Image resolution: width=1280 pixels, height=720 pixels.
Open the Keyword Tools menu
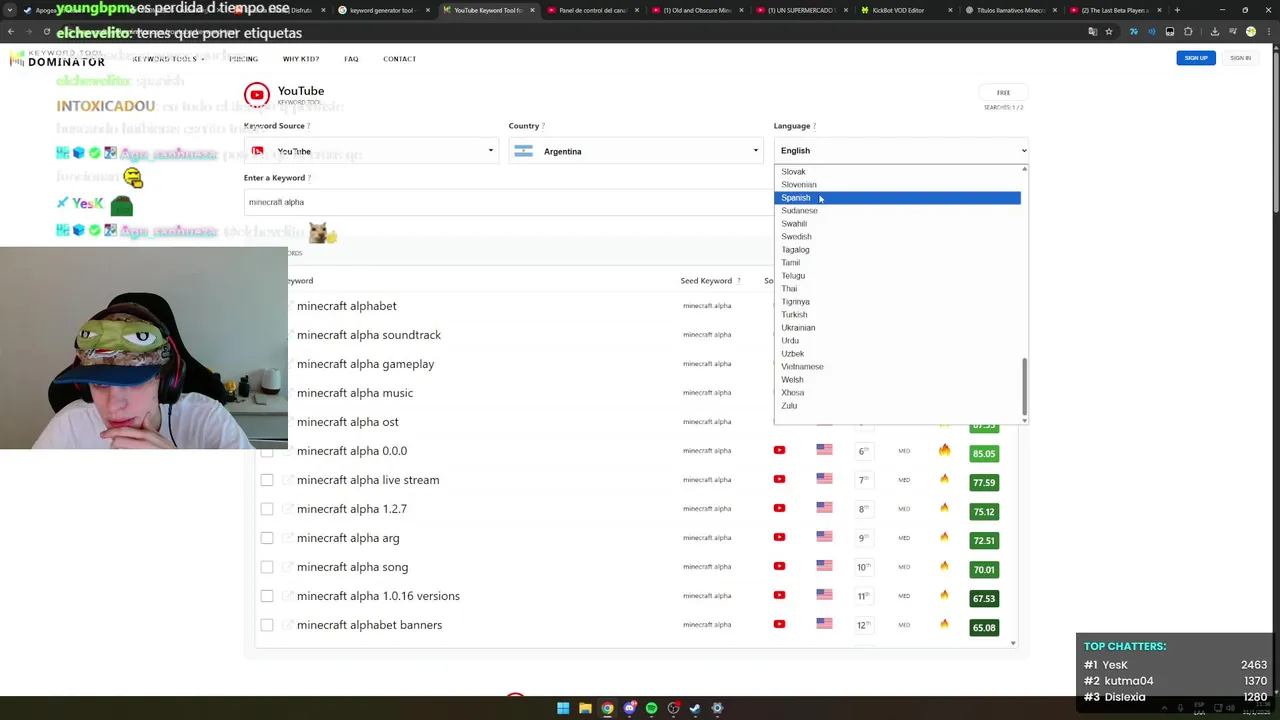168,59
